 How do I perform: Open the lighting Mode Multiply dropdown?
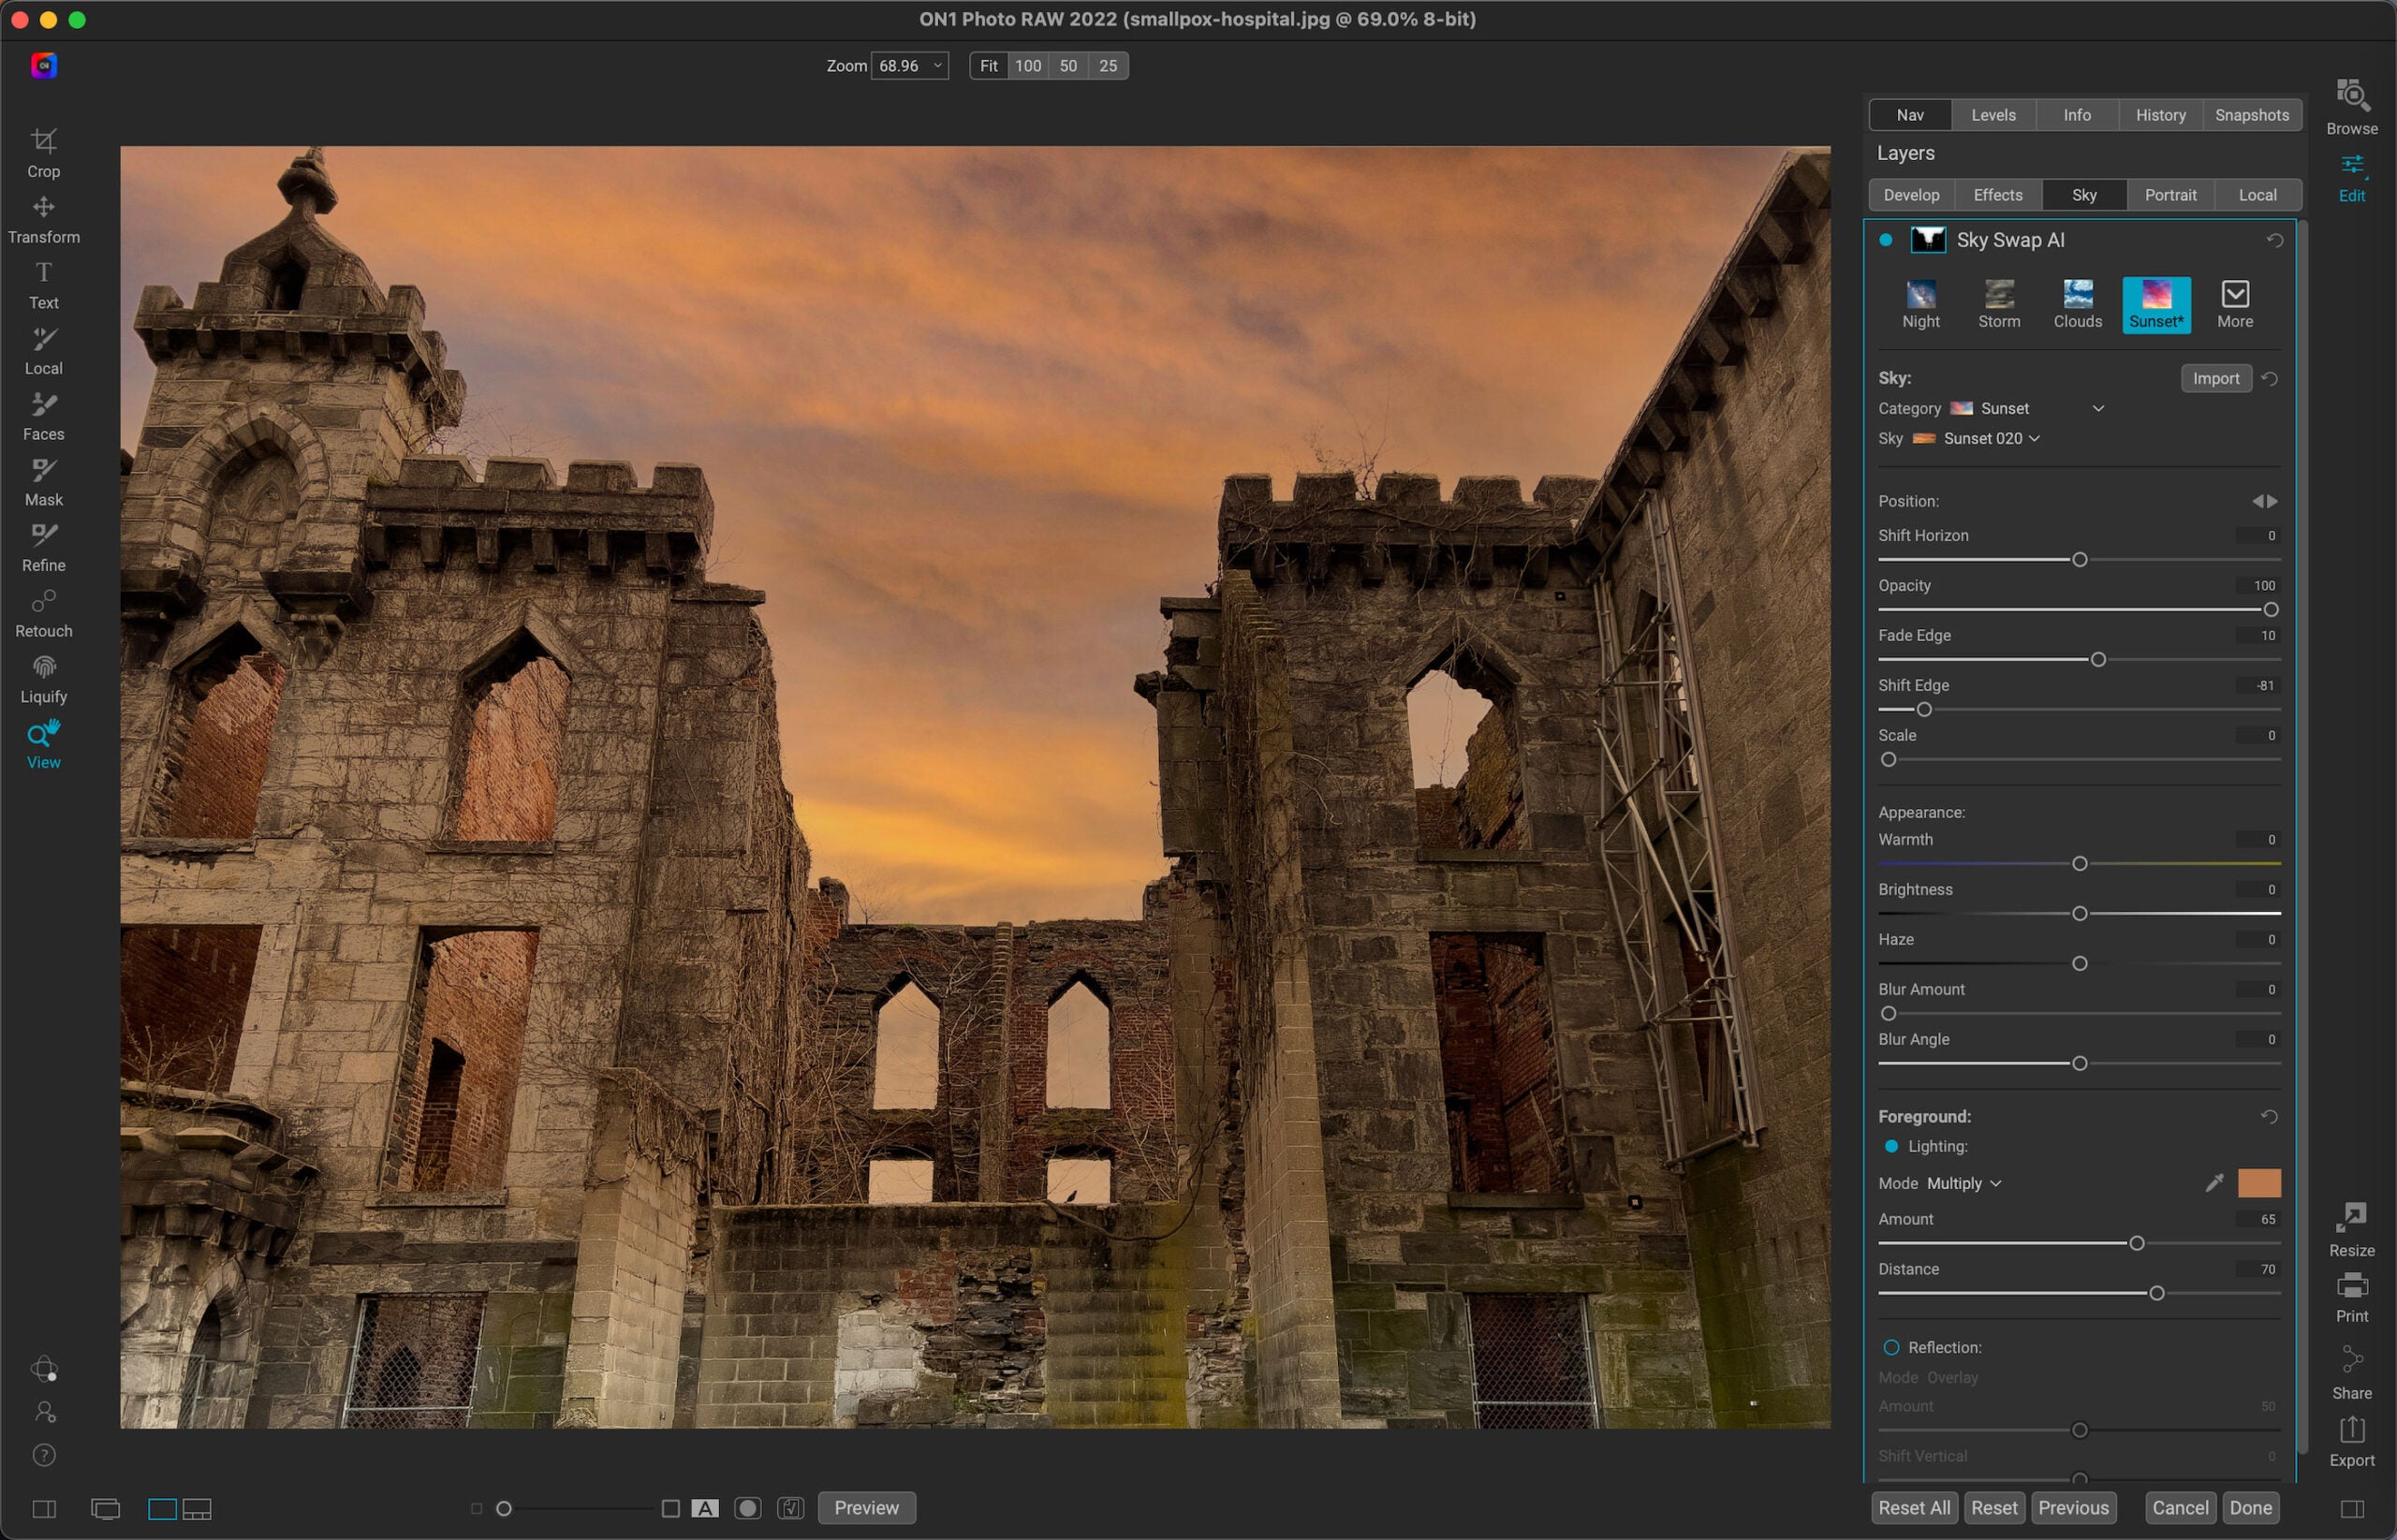coord(1964,1183)
